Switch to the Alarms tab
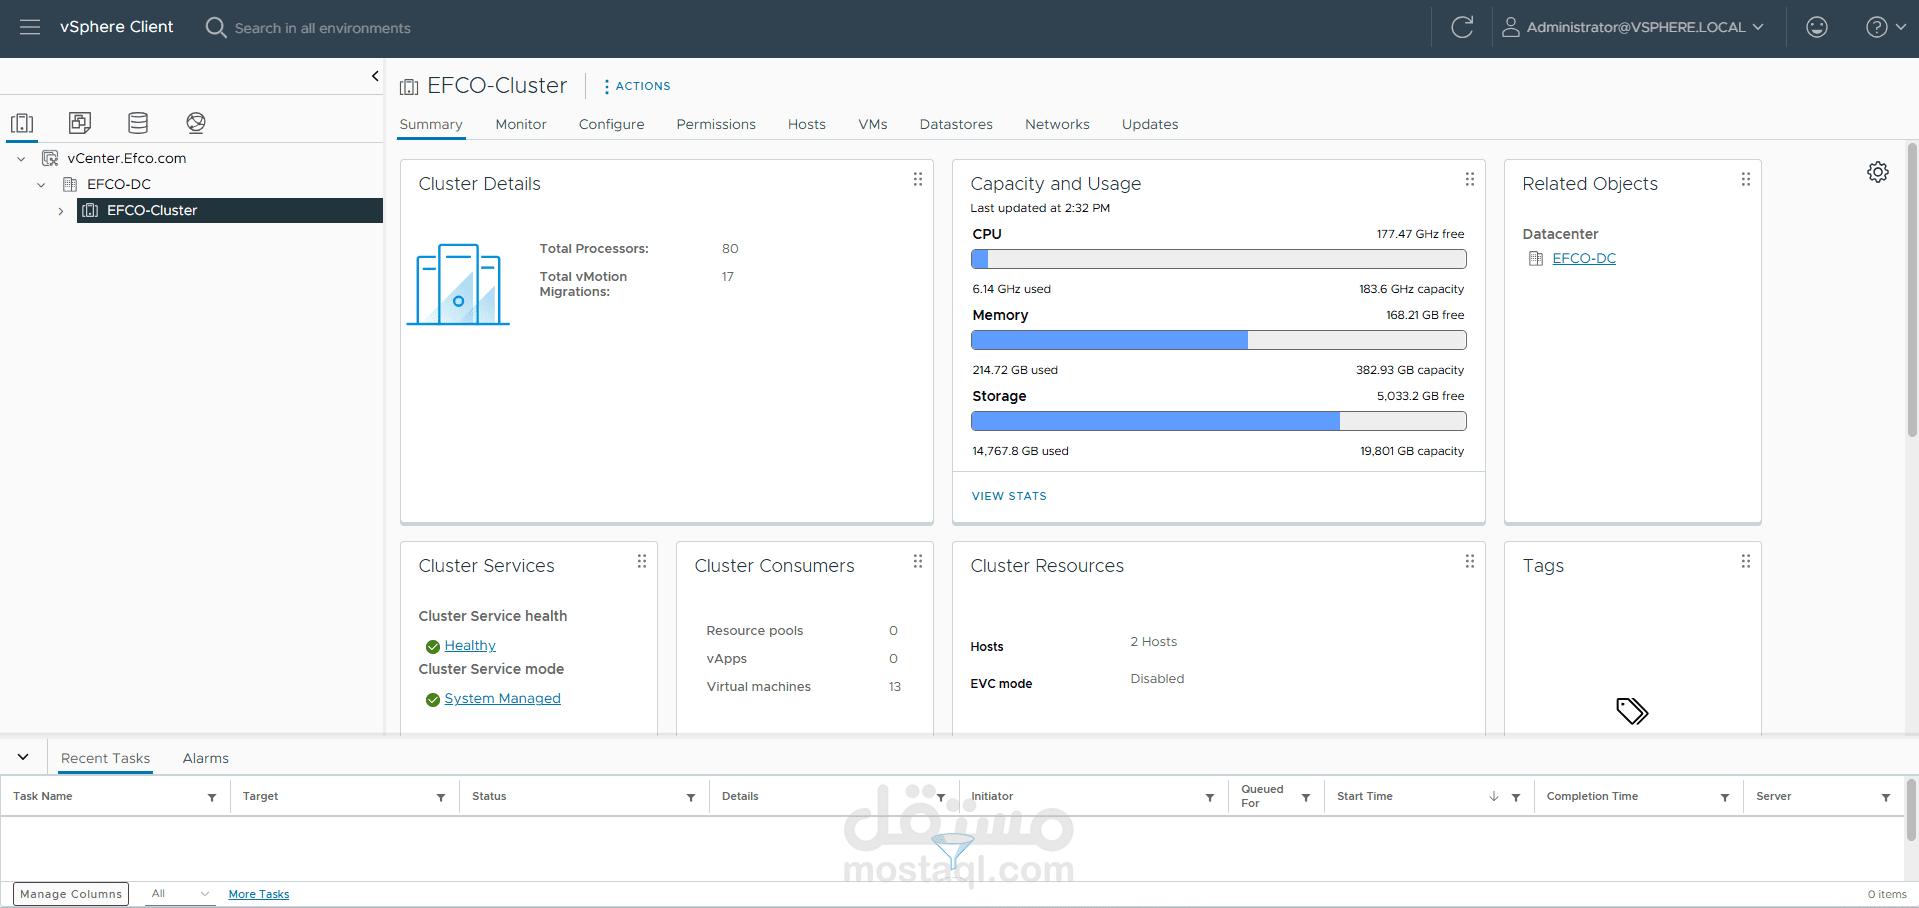Image resolution: width=1919 pixels, height=908 pixels. coord(205,758)
